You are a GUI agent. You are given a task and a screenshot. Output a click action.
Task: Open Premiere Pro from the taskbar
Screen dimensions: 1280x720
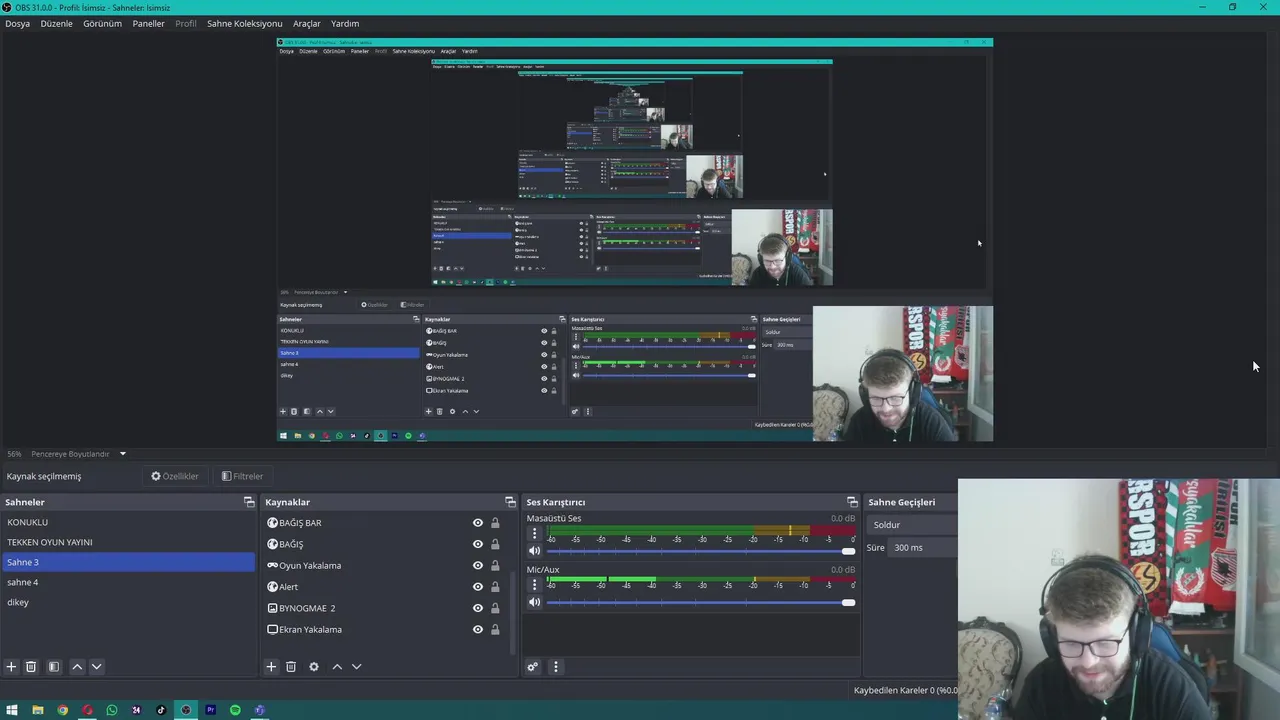[x=210, y=710]
